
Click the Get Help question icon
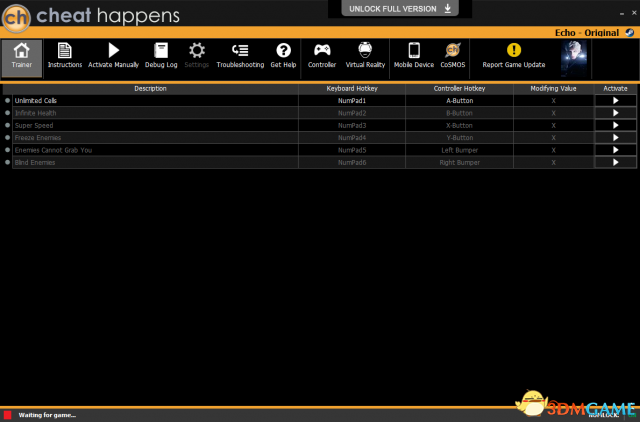point(283,50)
